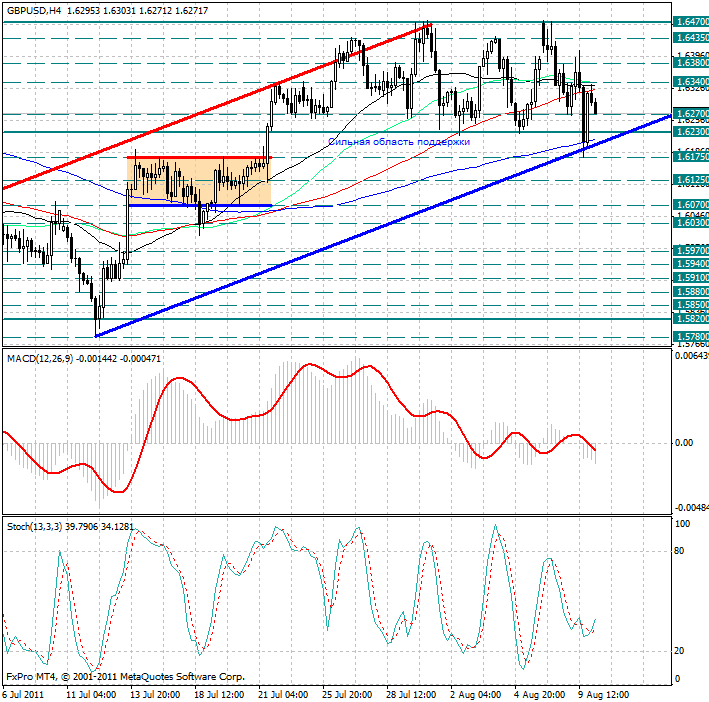This screenshot has width=709, height=702.
Task: Click the '2 Aug 04:00' time label
Action: tap(475, 695)
